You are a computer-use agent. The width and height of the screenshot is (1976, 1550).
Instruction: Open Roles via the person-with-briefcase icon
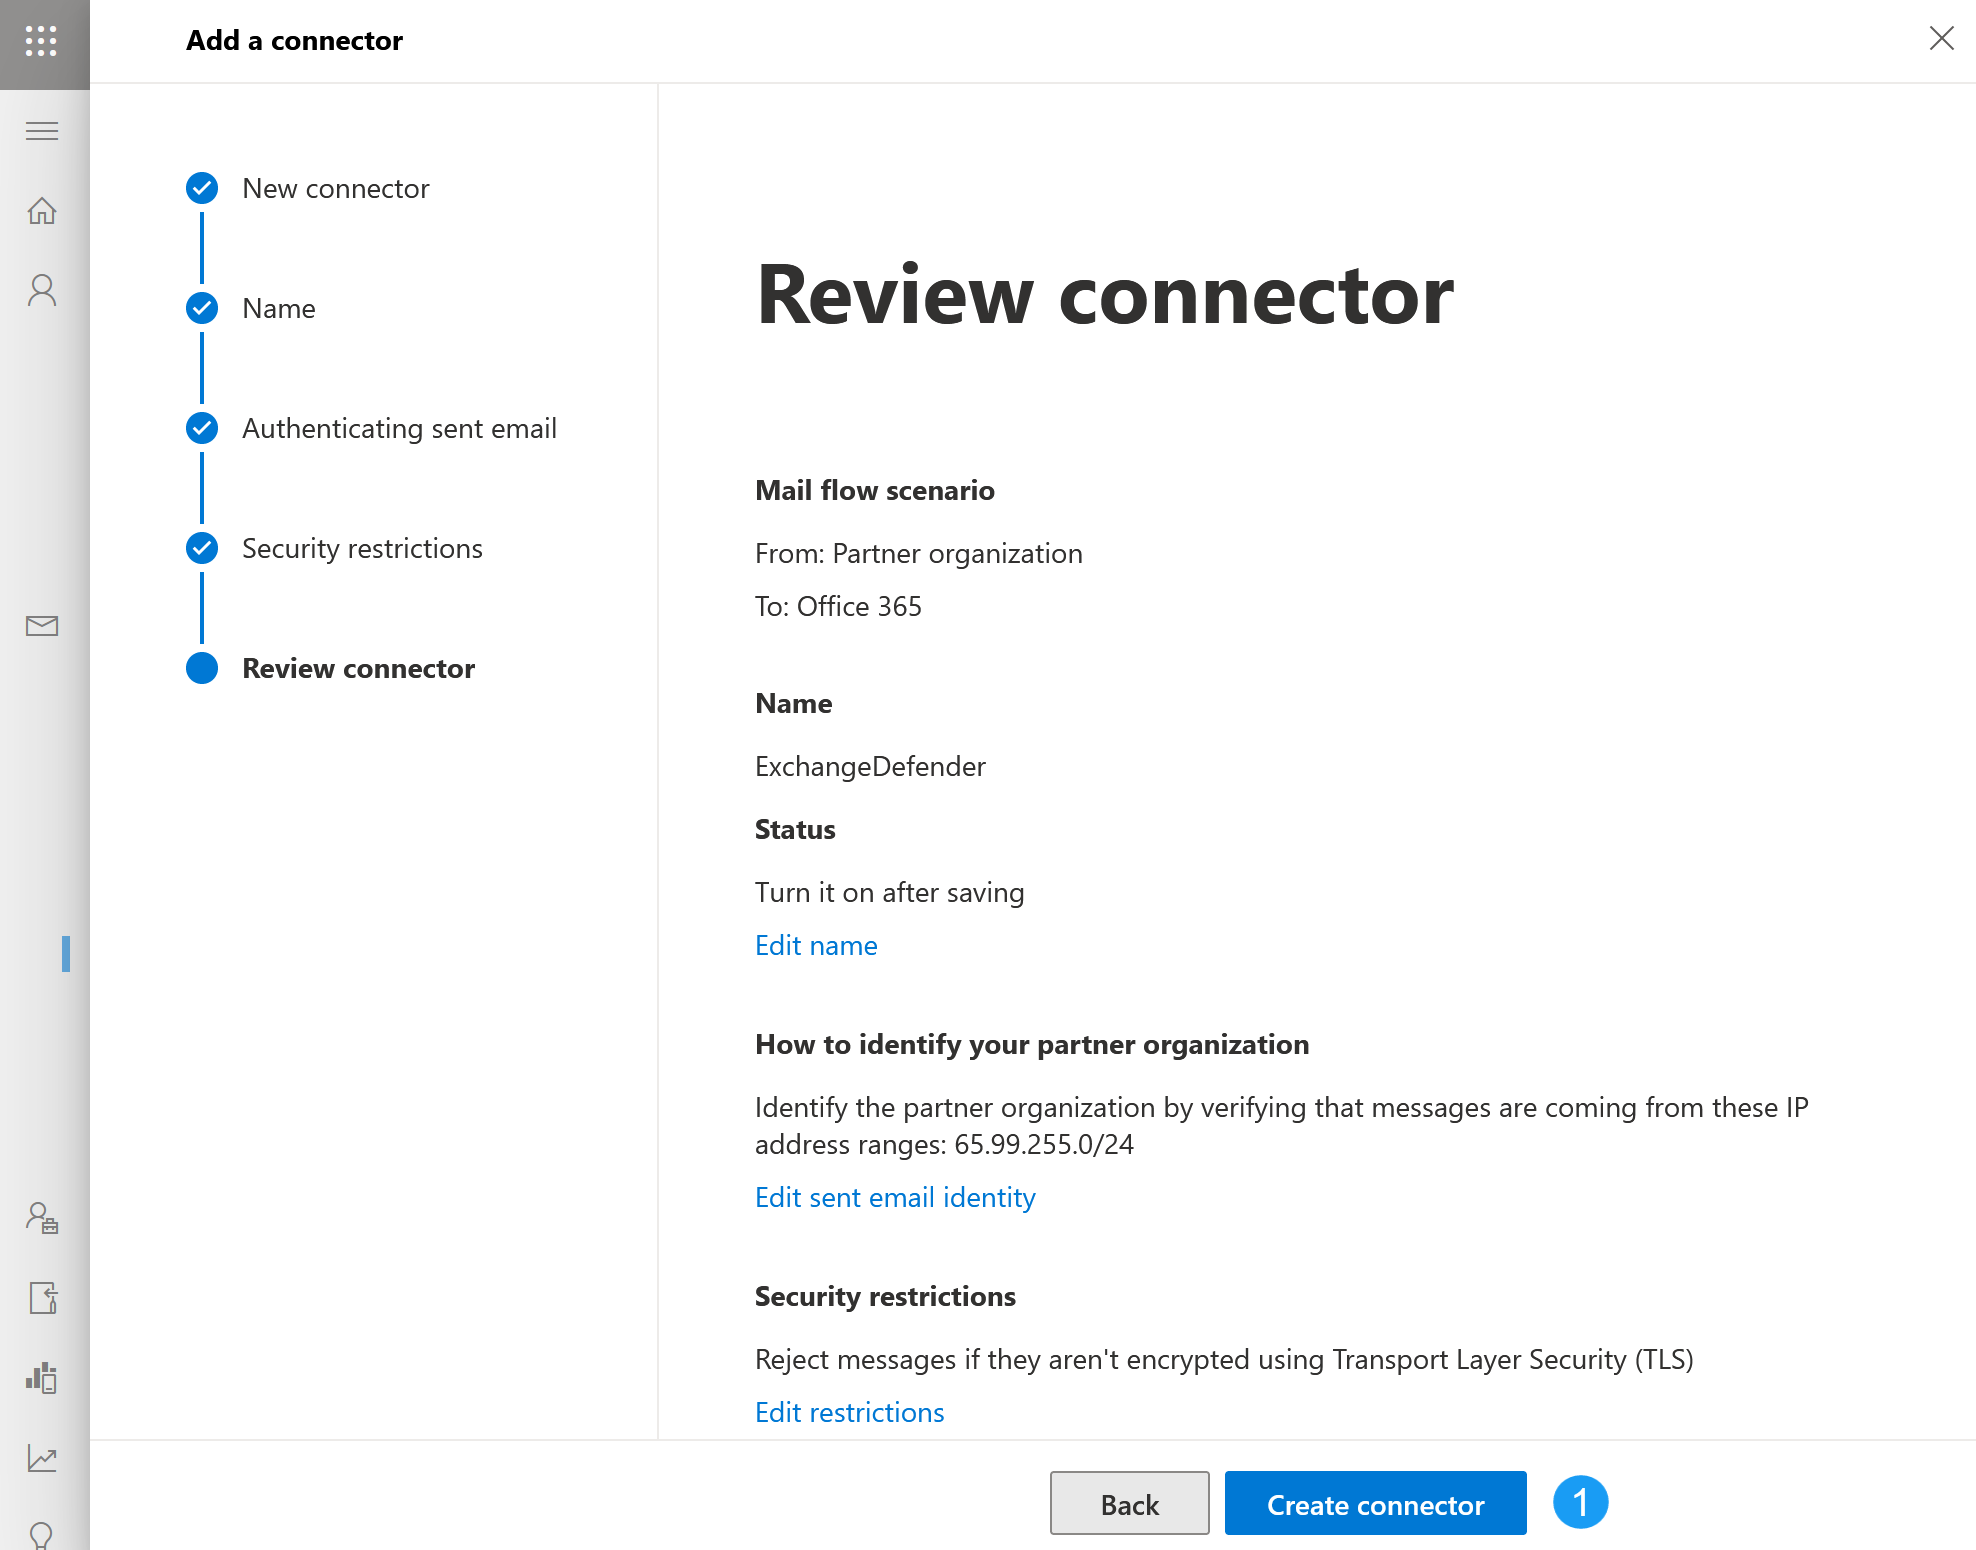(42, 1219)
